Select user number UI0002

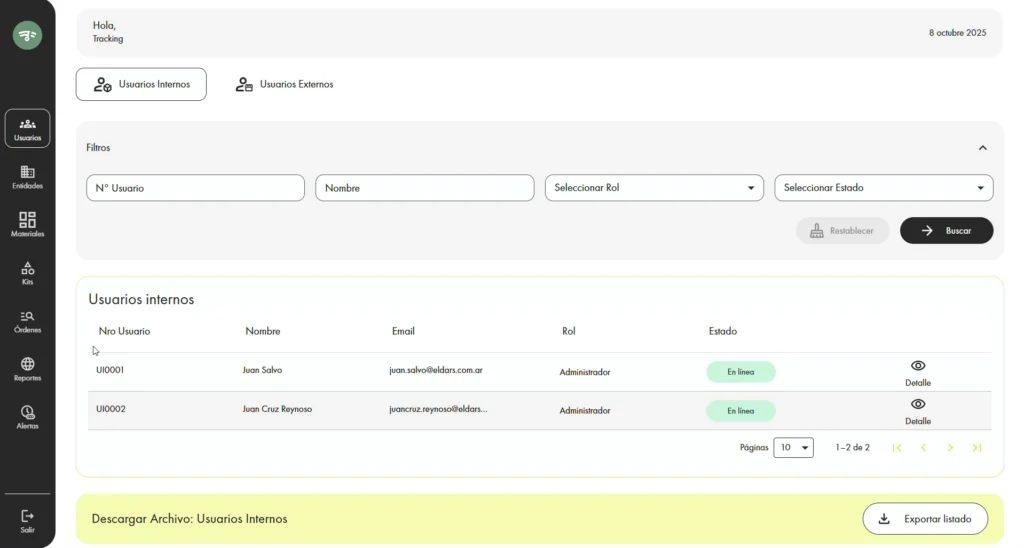tap(110, 409)
